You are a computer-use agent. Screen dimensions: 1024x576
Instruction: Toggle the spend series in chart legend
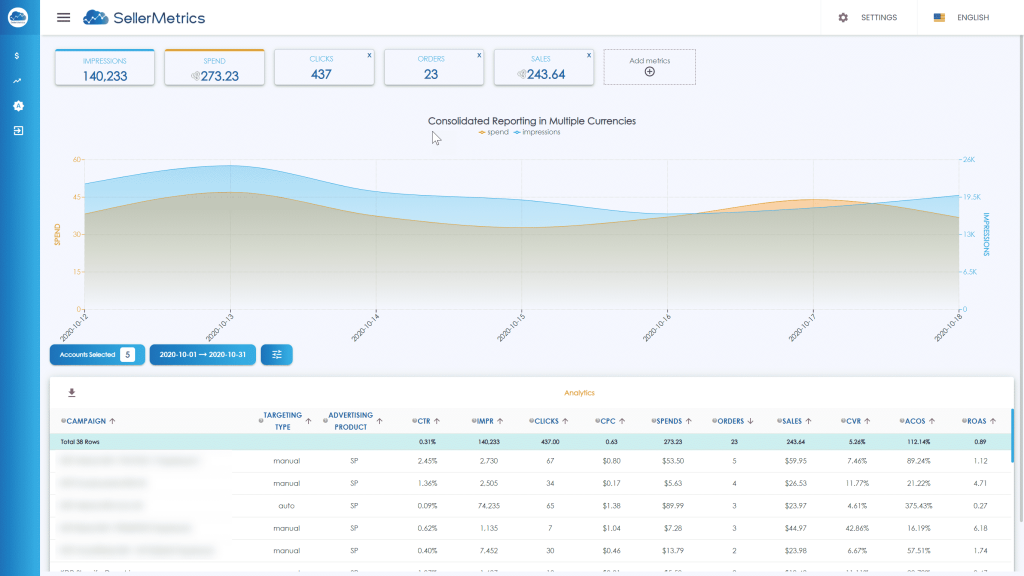click(494, 132)
